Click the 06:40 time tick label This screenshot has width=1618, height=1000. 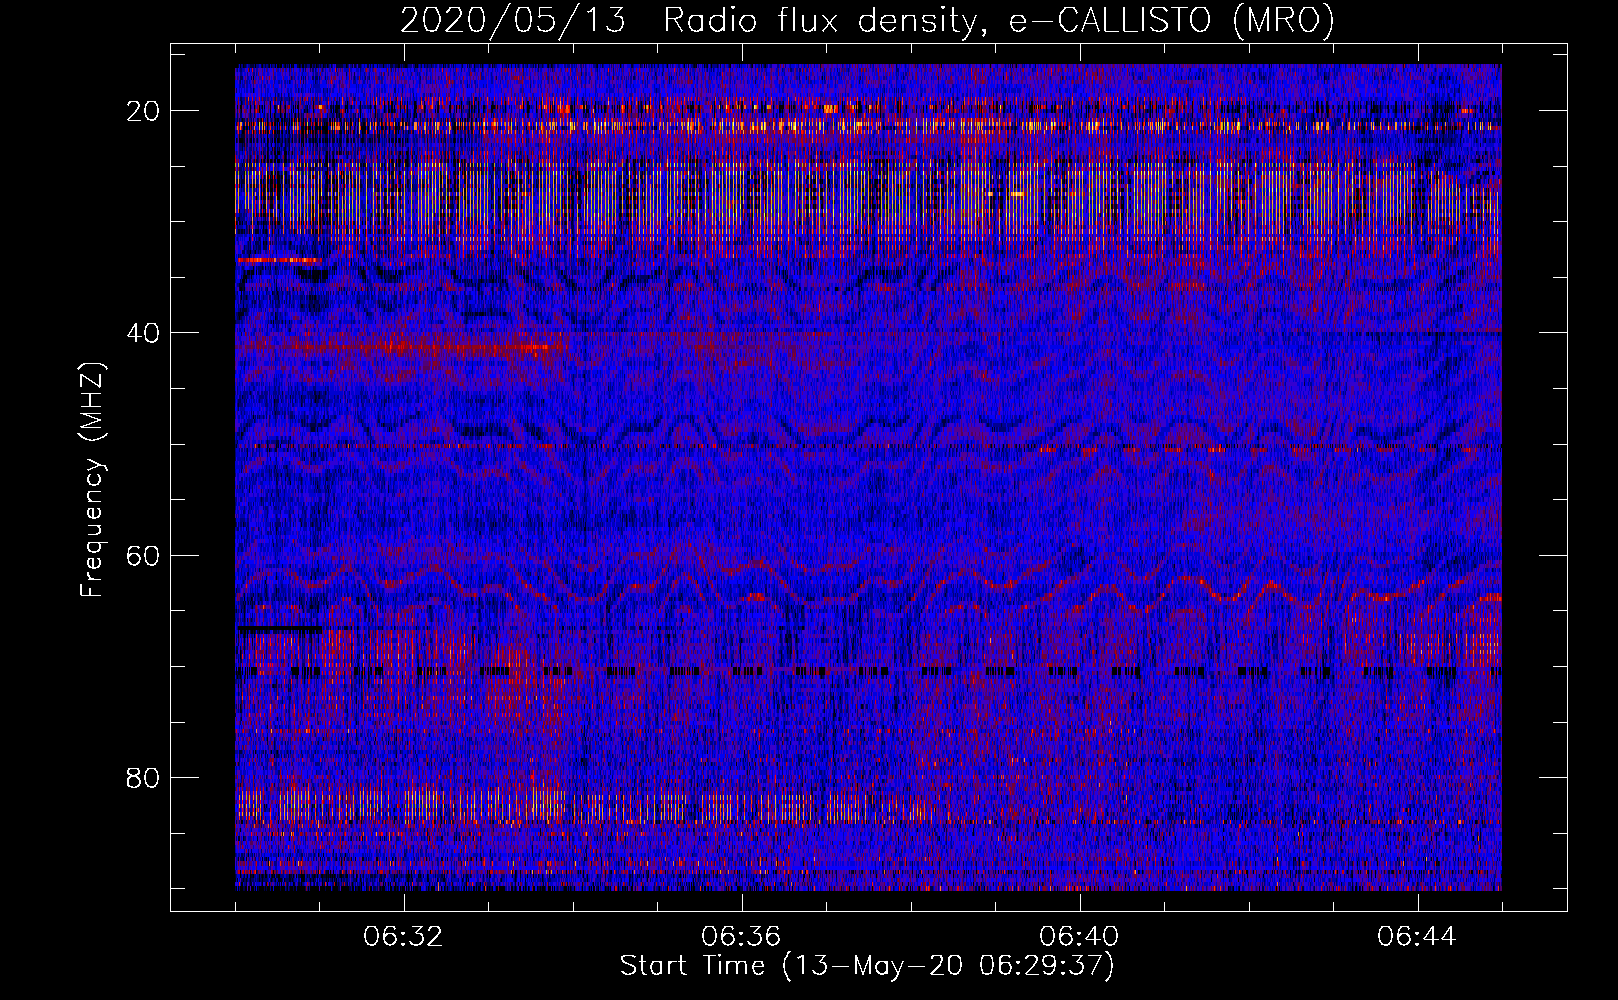pyautogui.click(x=1079, y=937)
